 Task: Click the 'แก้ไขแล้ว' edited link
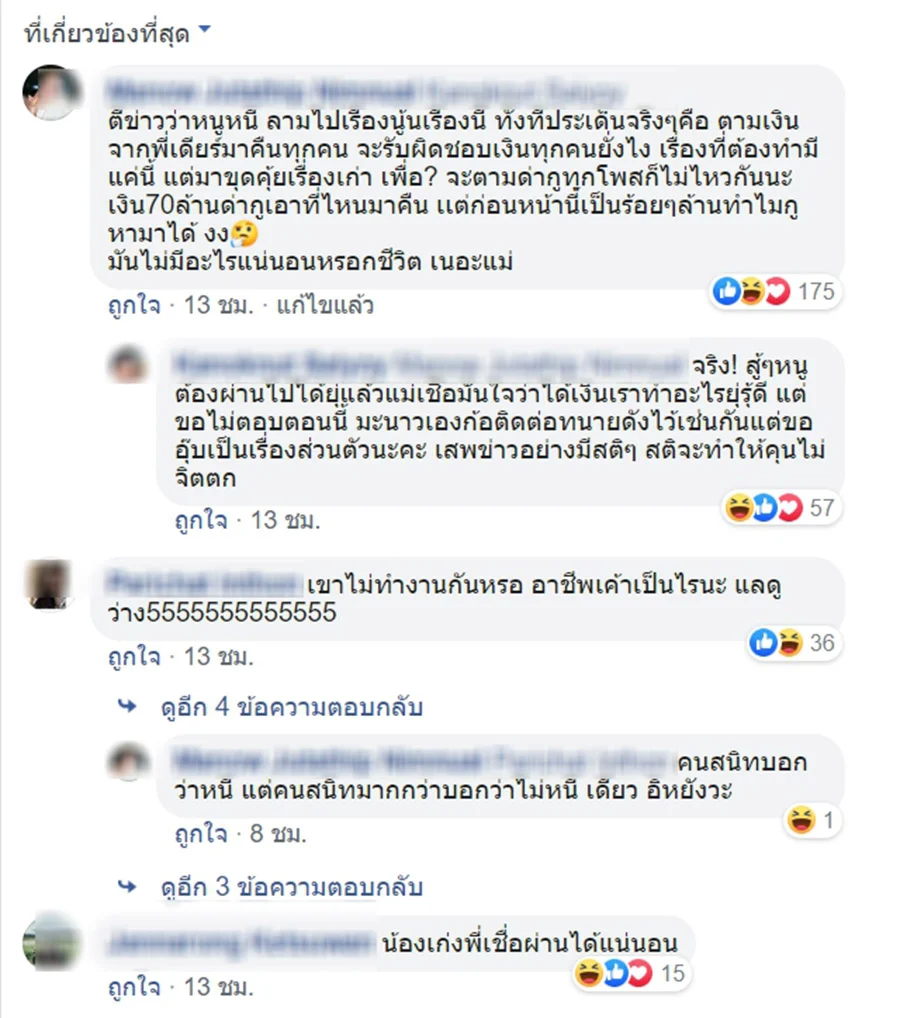pyautogui.click(x=325, y=305)
